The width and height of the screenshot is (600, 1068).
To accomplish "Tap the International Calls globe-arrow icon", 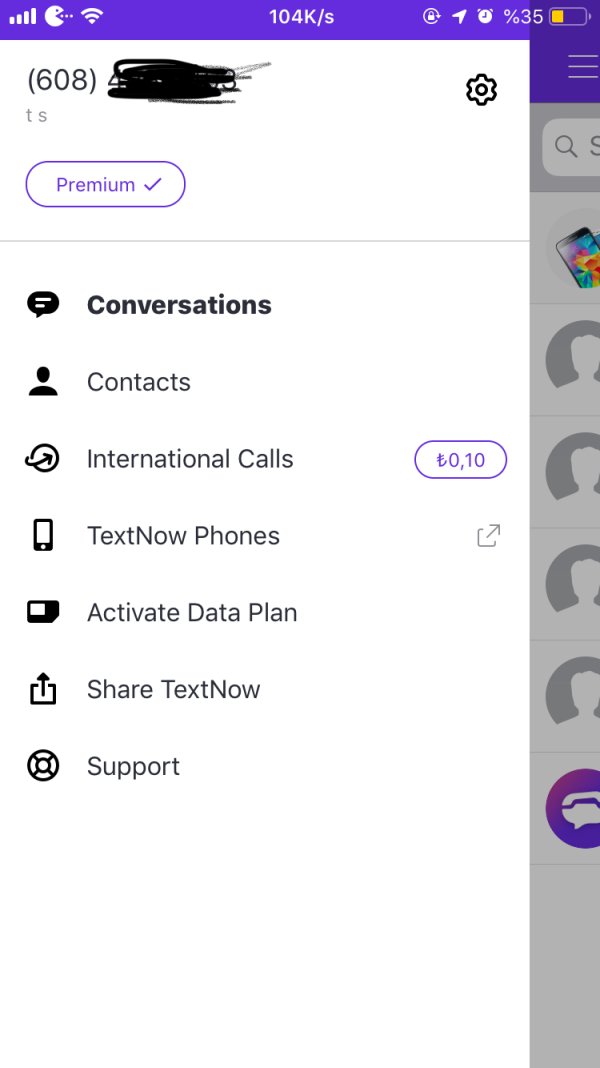I will tap(43, 459).
